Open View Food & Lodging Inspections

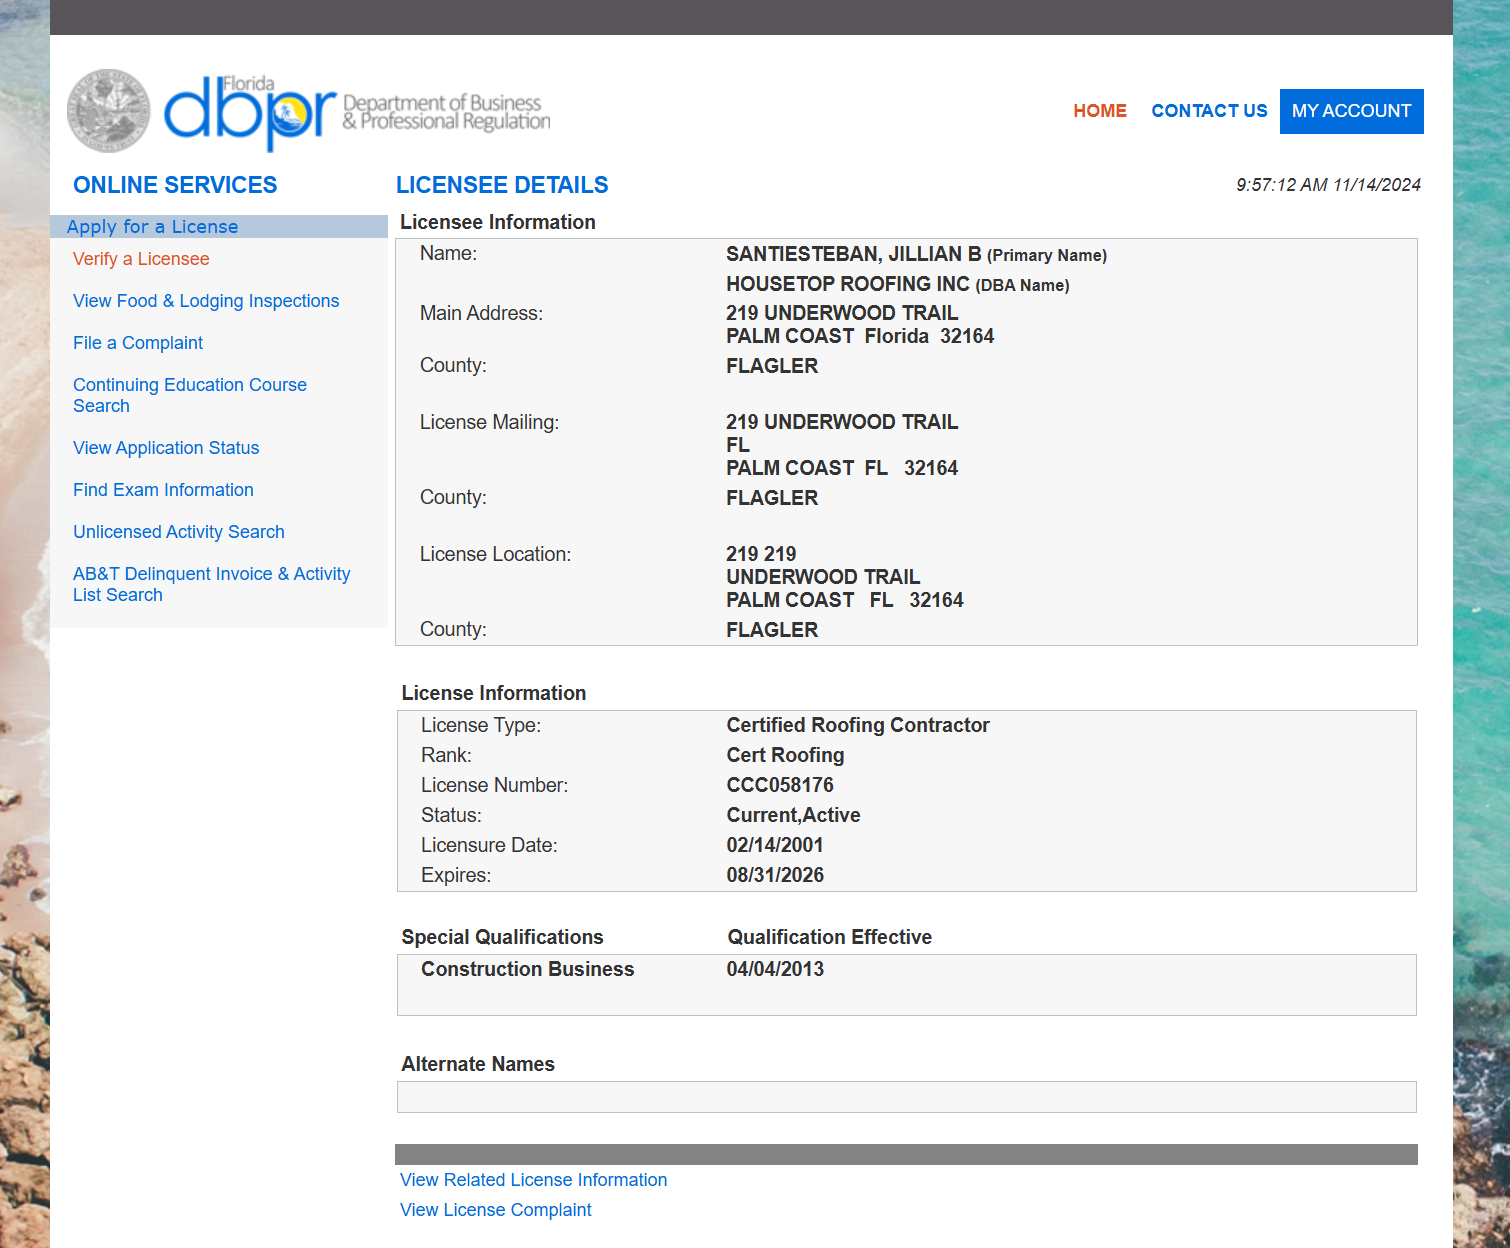click(206, 301)
